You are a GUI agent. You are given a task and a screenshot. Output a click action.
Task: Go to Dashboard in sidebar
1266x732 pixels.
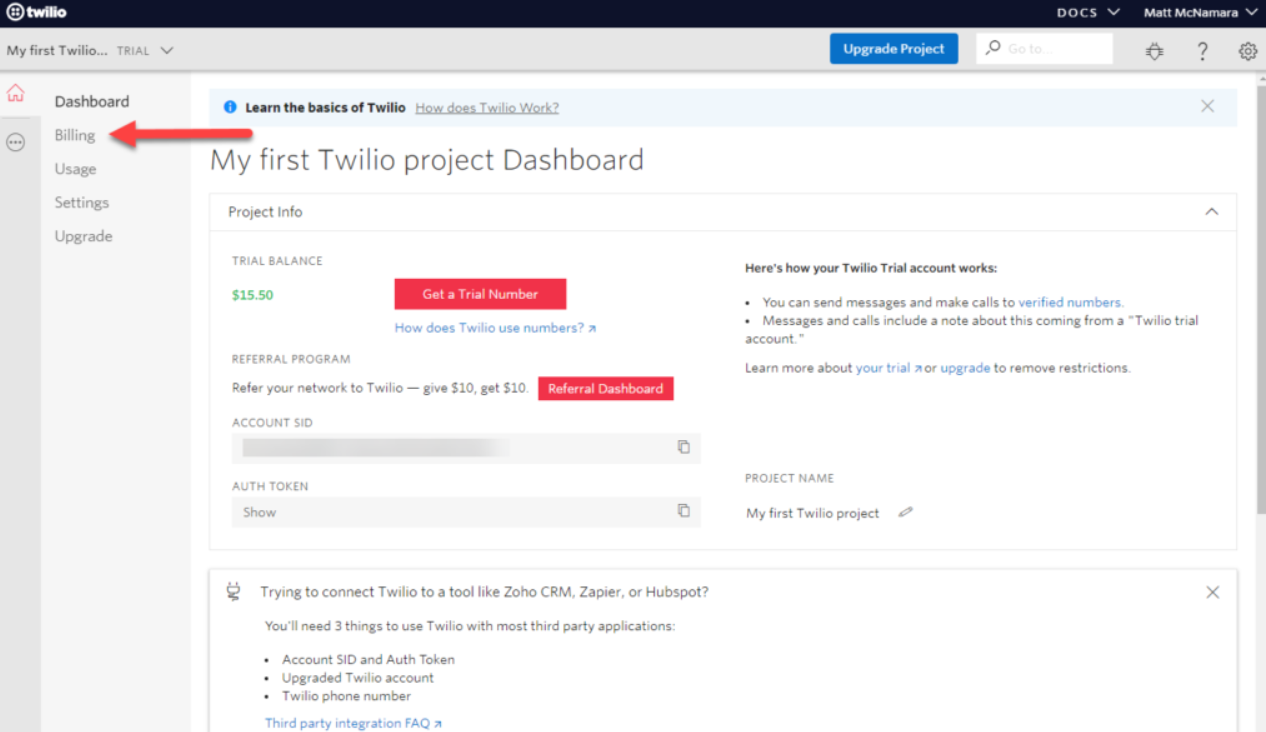[x=92, y=101]
